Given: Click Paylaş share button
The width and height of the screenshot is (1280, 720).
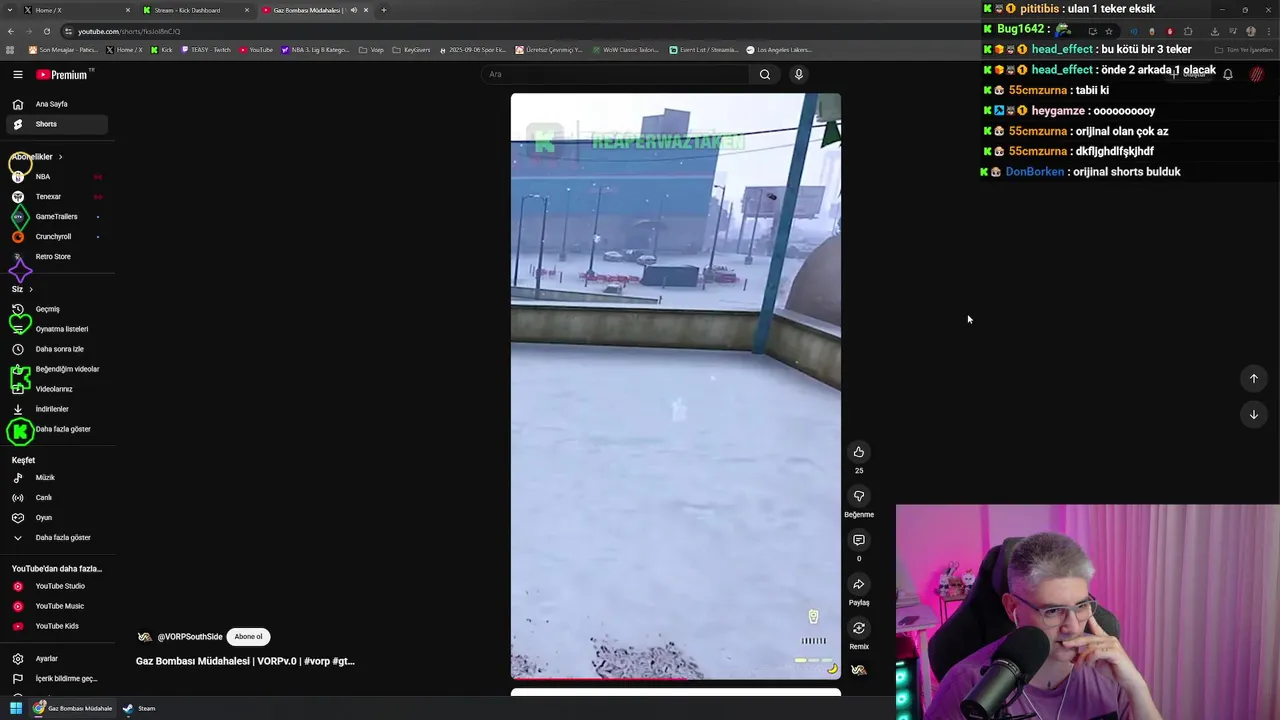Looking at the screenshot, I should pyautogui.click(x=858, y=584).
